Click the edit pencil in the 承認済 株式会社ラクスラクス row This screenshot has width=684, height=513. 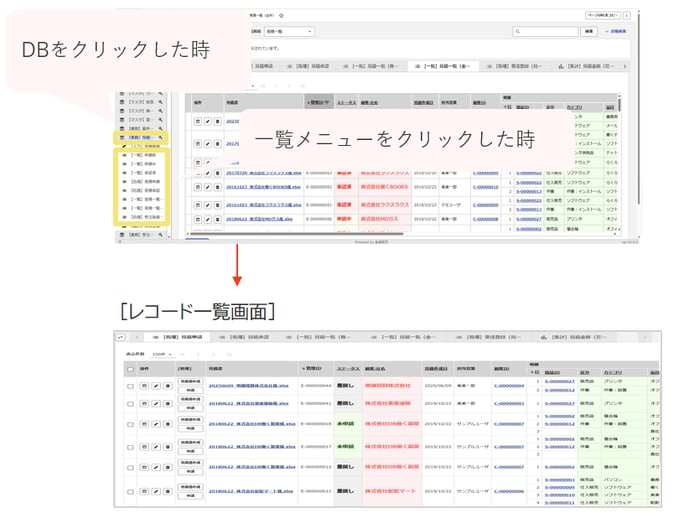point(208,203)
